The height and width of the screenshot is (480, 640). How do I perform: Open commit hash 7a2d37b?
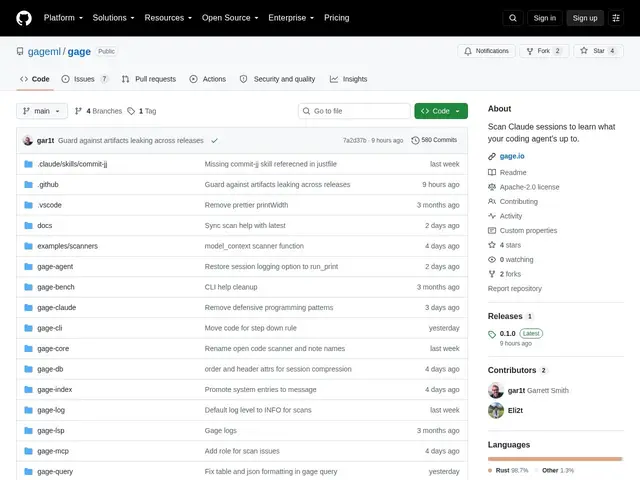click(x=354, y=140)
